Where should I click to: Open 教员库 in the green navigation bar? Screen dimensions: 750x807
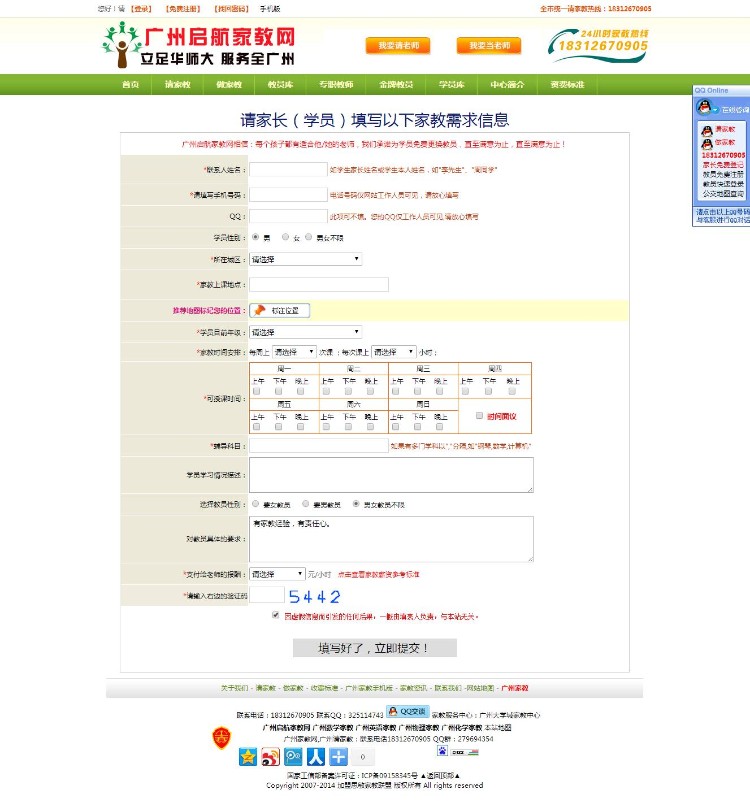280,84
